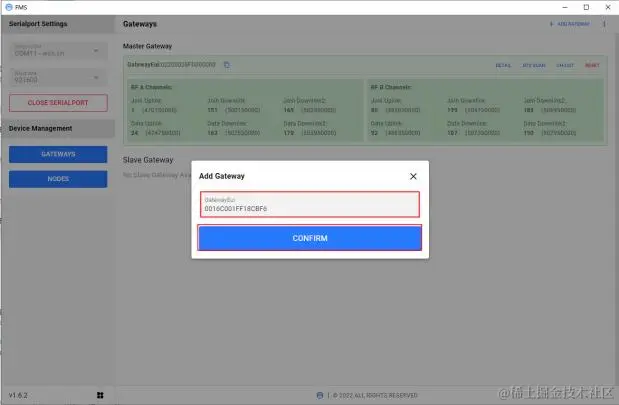Viewport: 619px width, 405px height.
Task: Click the FMS app icon in title bar
Action: pos(9,7)
